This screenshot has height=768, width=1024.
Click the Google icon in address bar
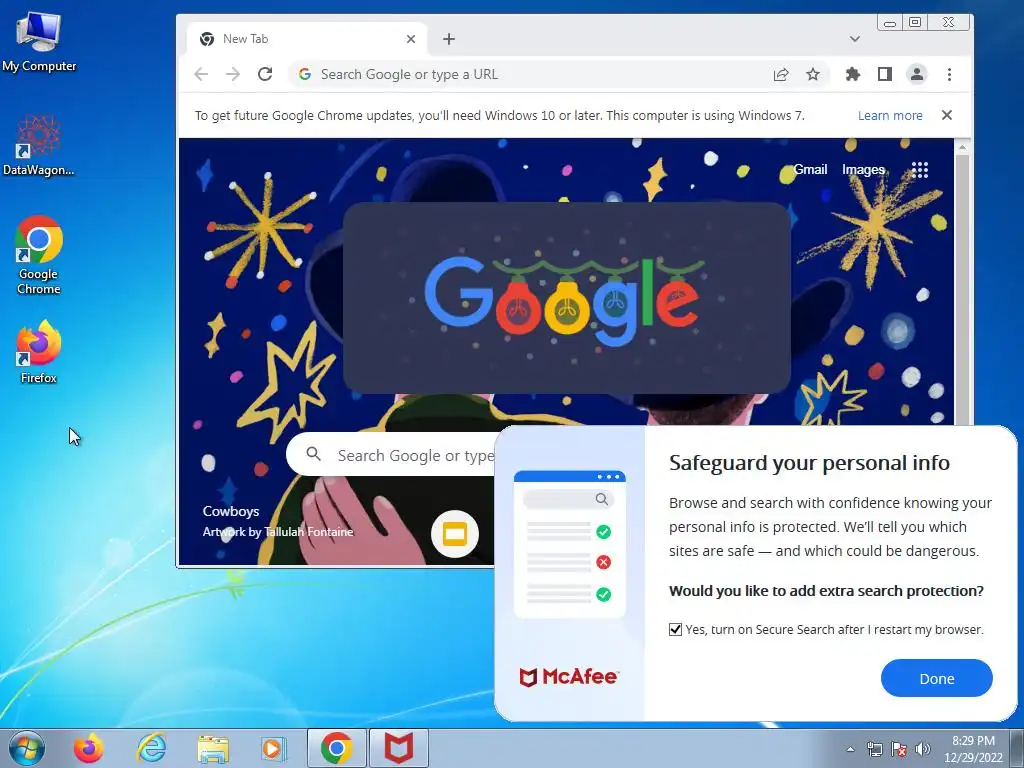(305, 74)
